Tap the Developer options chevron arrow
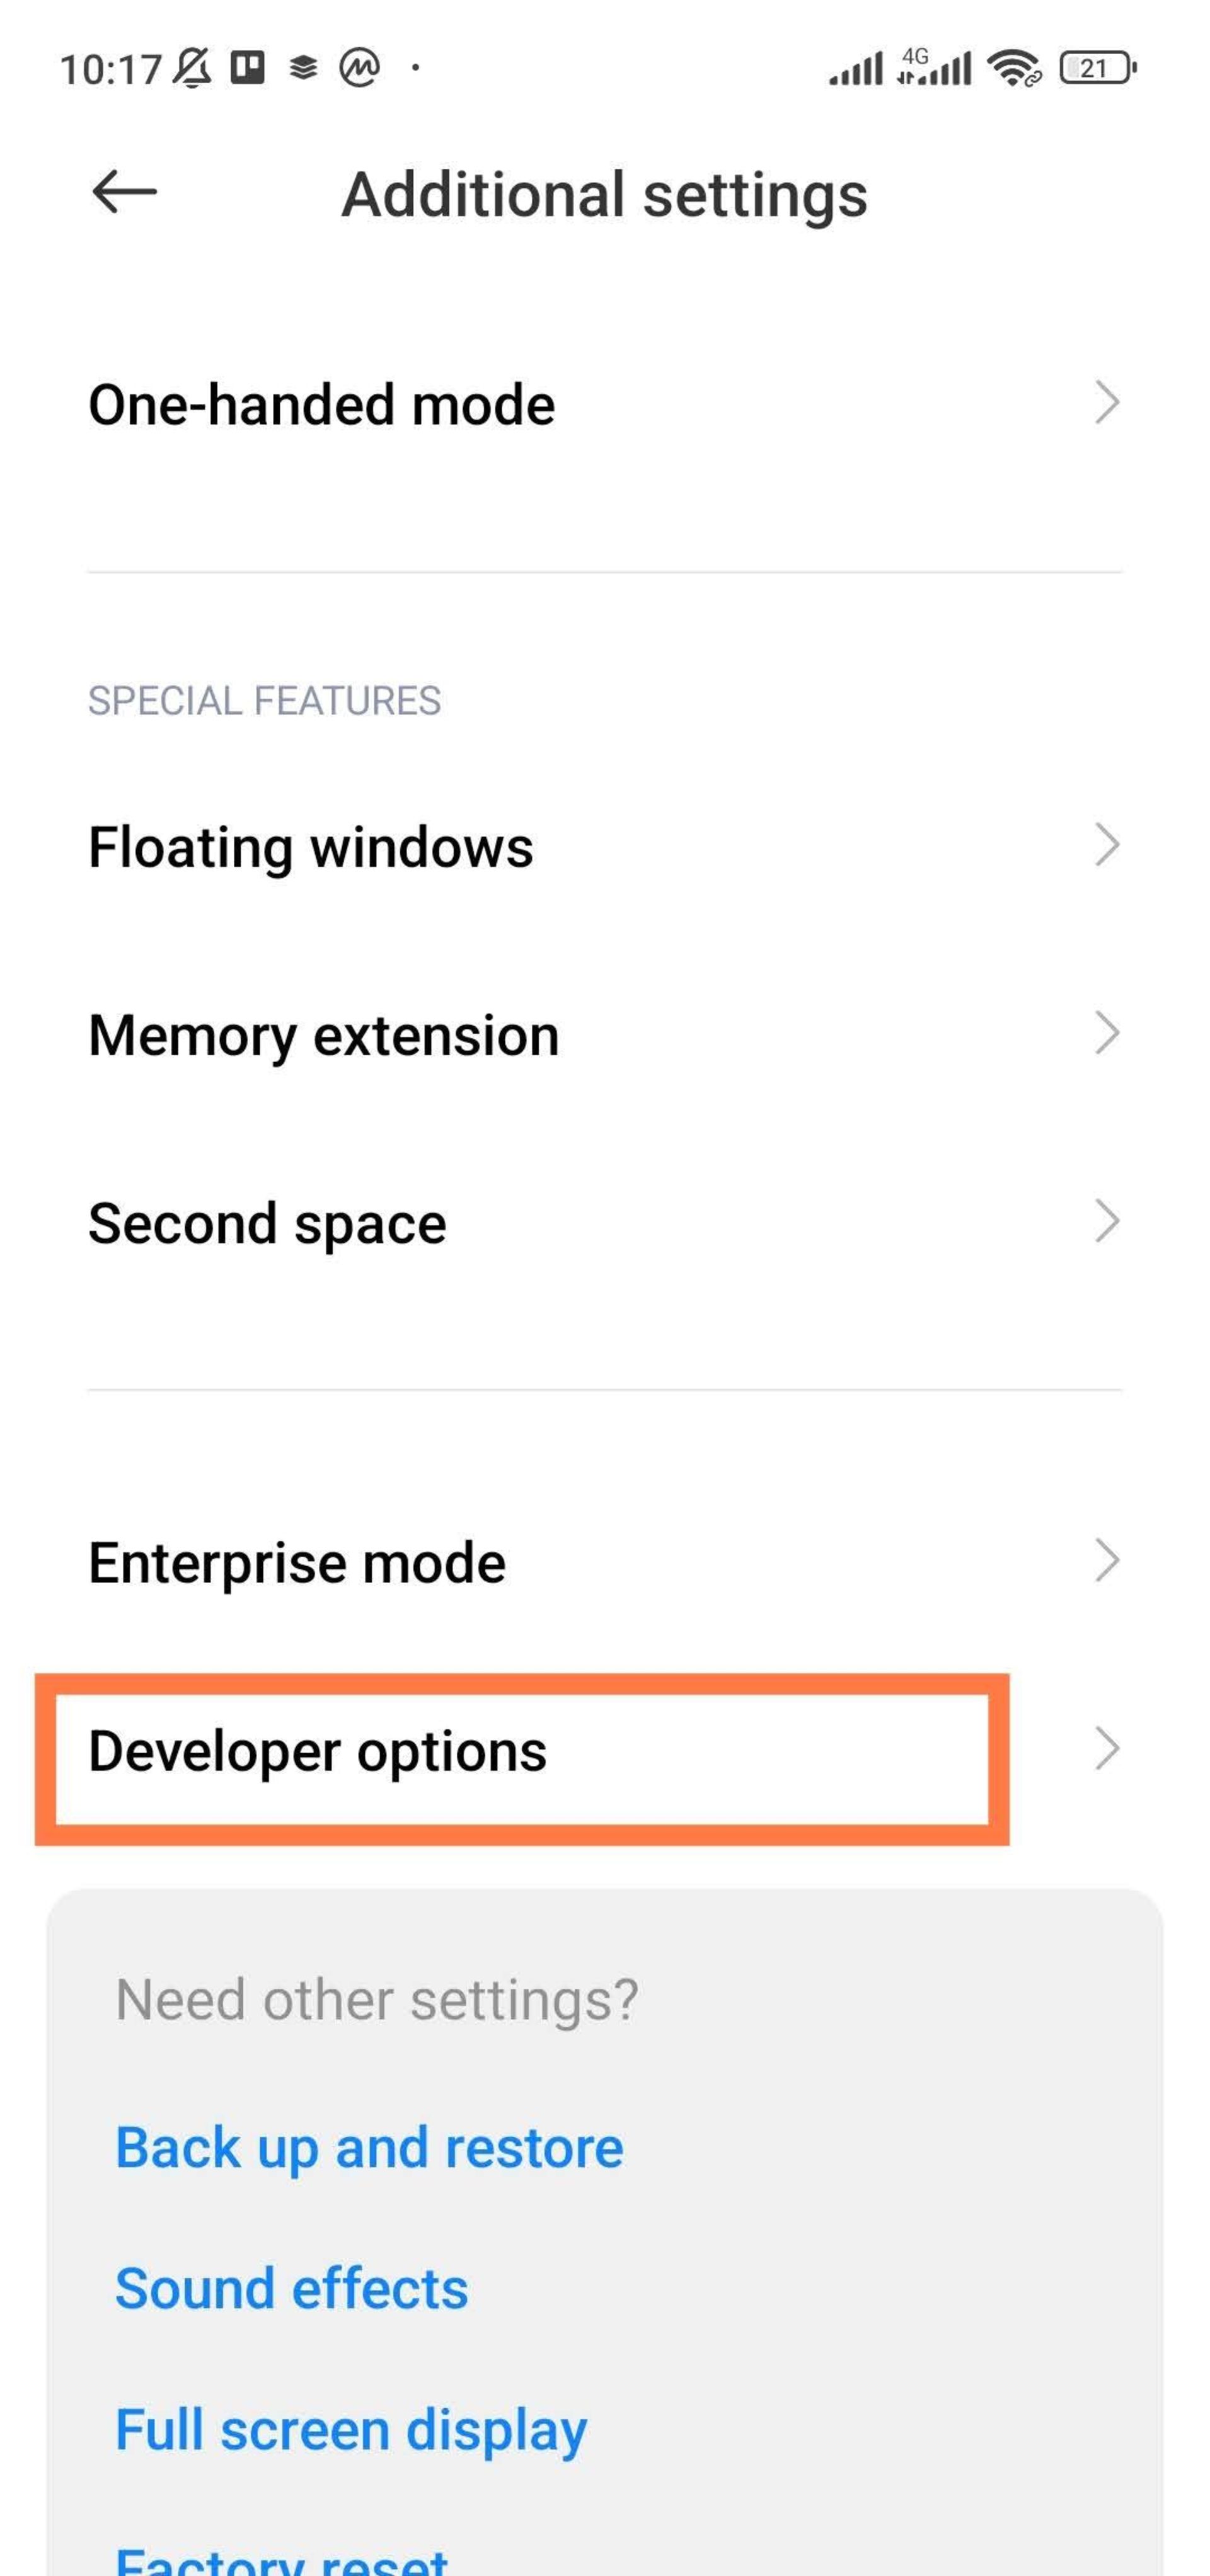This screenshot has height=2576, width=1210. click(1106, 1749)
